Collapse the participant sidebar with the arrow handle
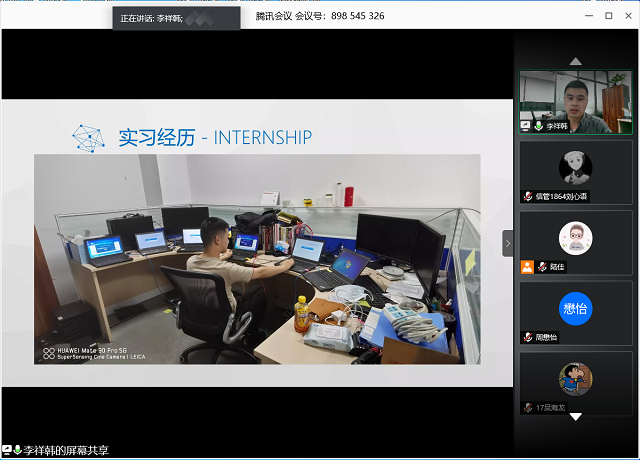 [507, 243]
